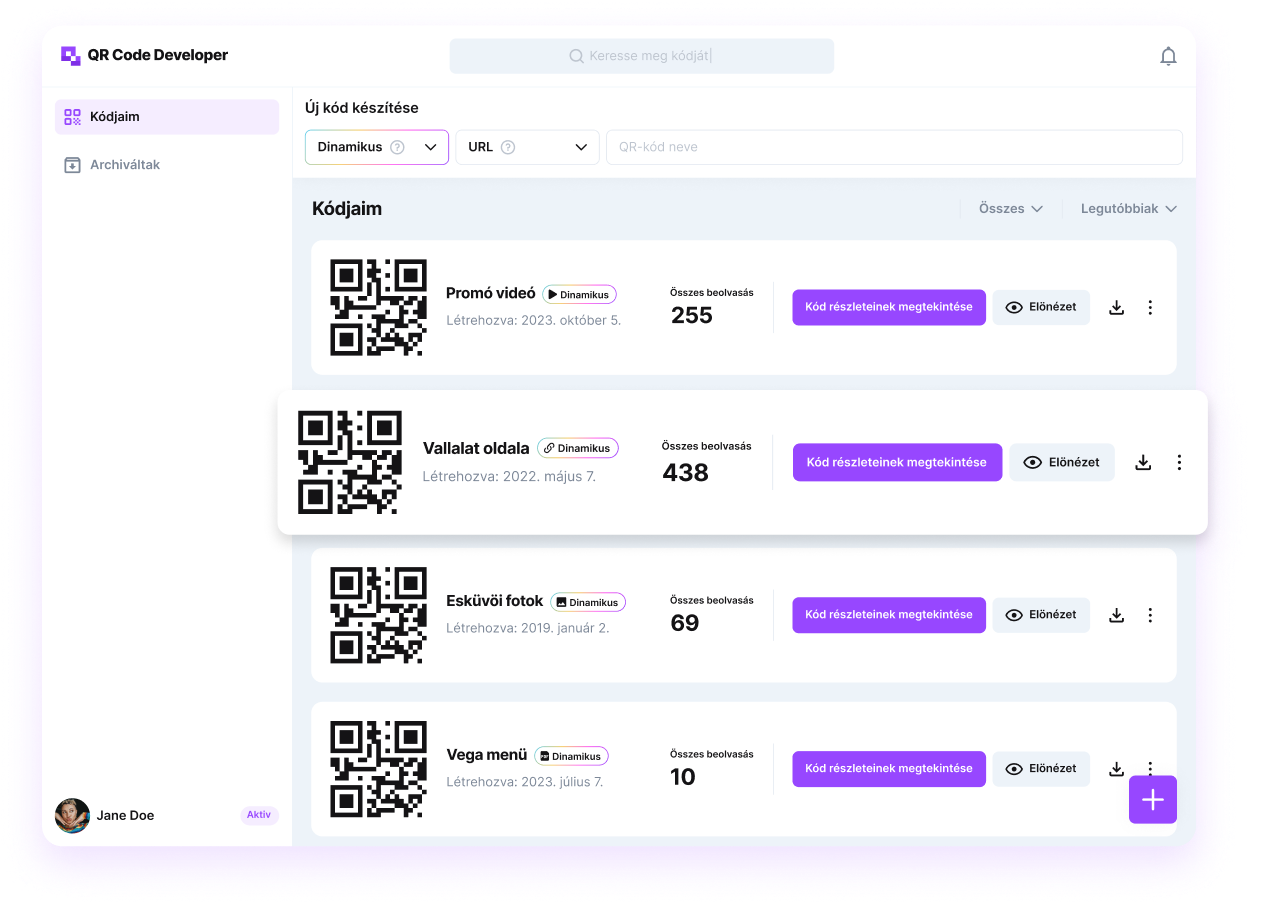
Task: Click the scan count 10
Action: (x=683, y=778)
